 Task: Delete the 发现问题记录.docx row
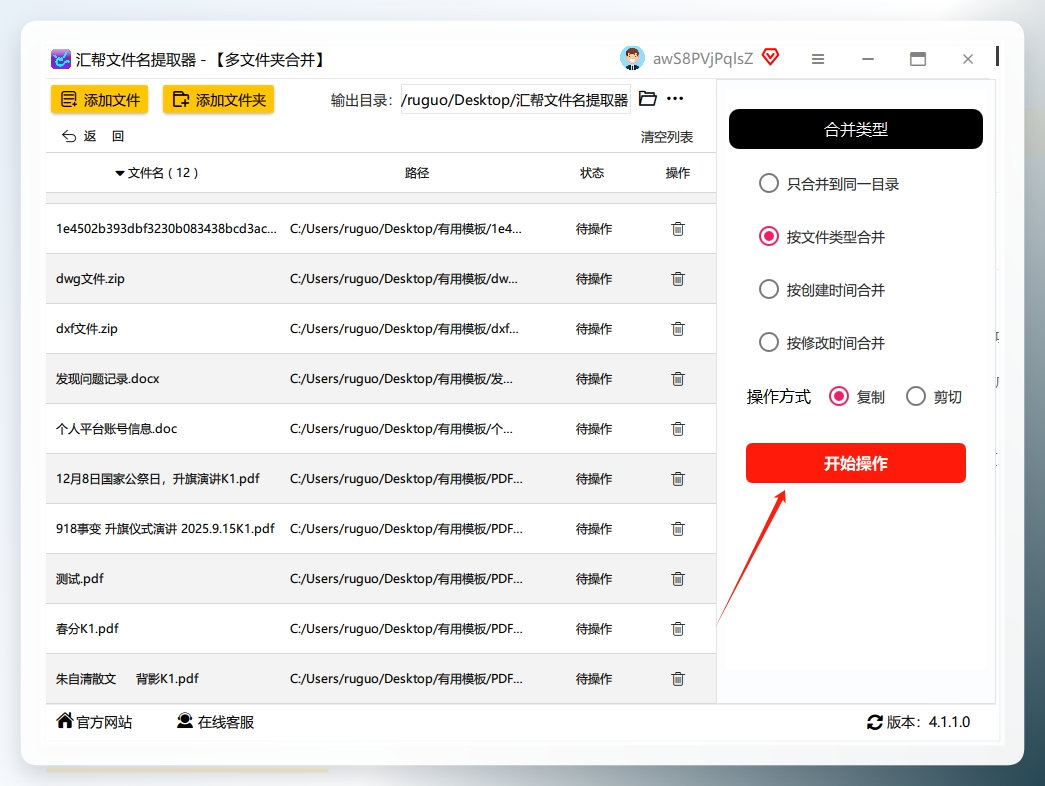[x=678, y=379]
